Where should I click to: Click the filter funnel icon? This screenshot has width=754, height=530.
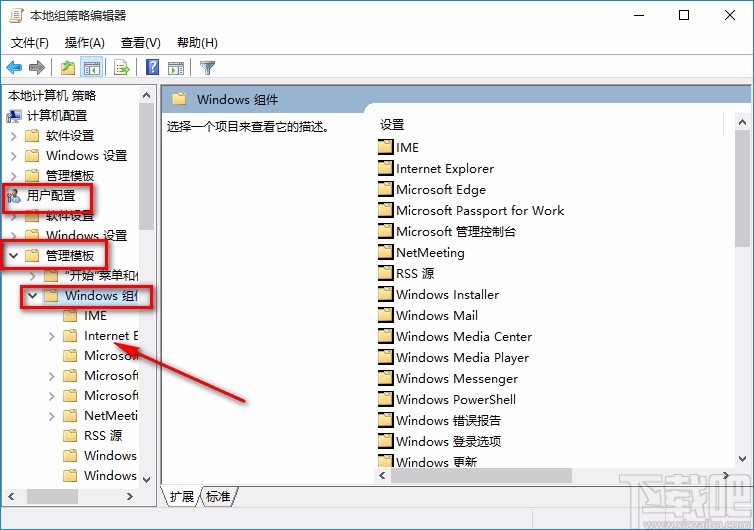point(207,68)
